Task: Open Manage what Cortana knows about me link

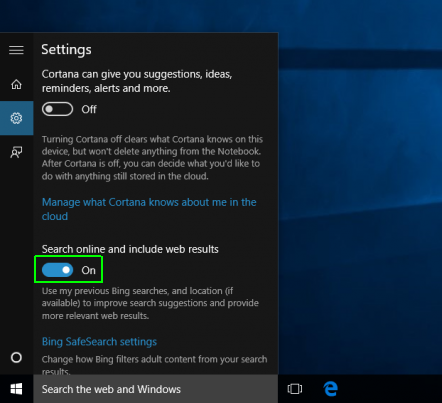Action: (x=149, y=209)
